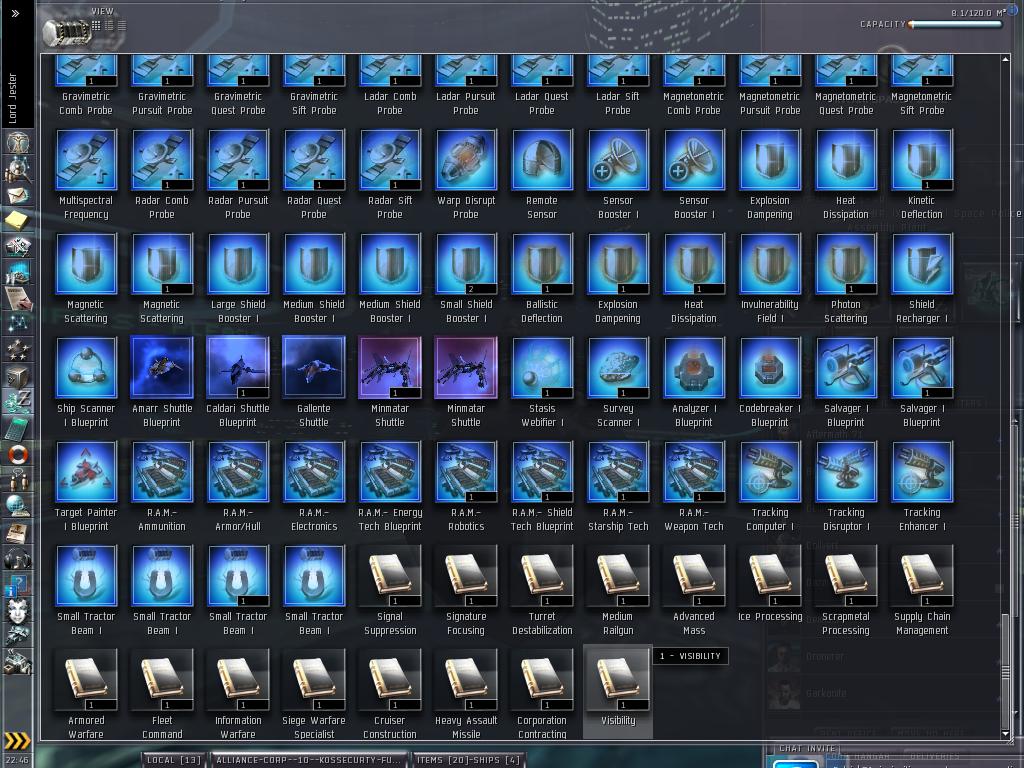
Task: Select the Tracking Disruptor I item
Action: (846, 487)
